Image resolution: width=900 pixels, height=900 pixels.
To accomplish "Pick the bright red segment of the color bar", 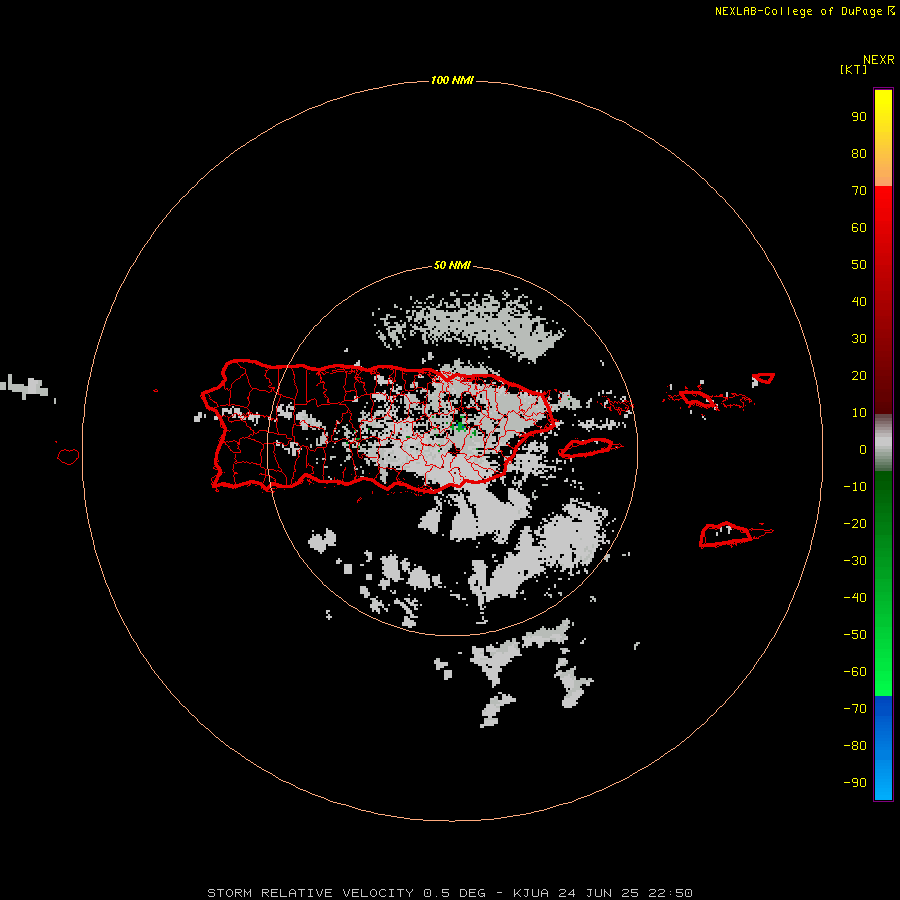I will pyautogui.click(x=883, y=300).
